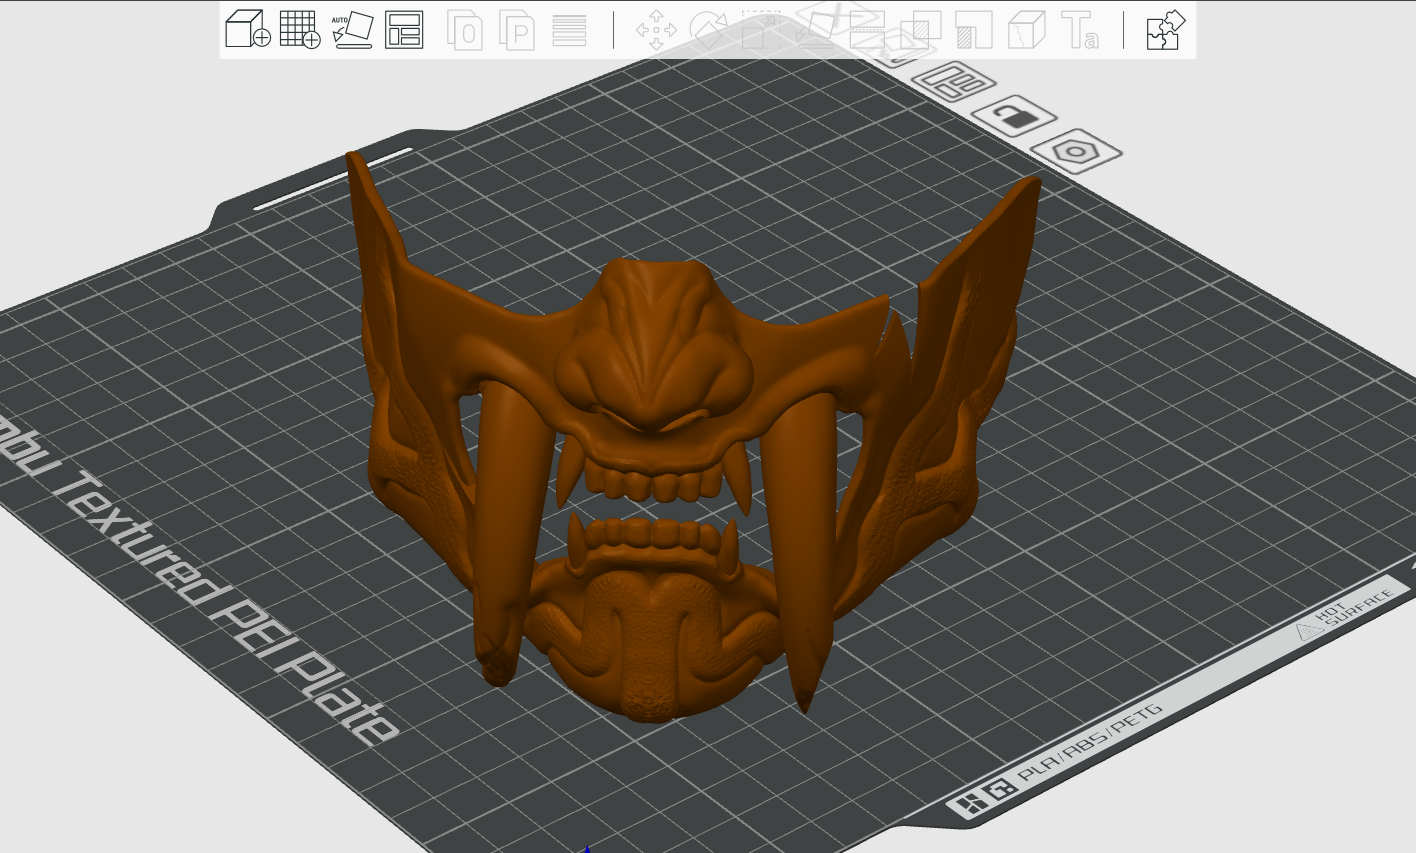Split to objects toolbar icon

point(465,30)
